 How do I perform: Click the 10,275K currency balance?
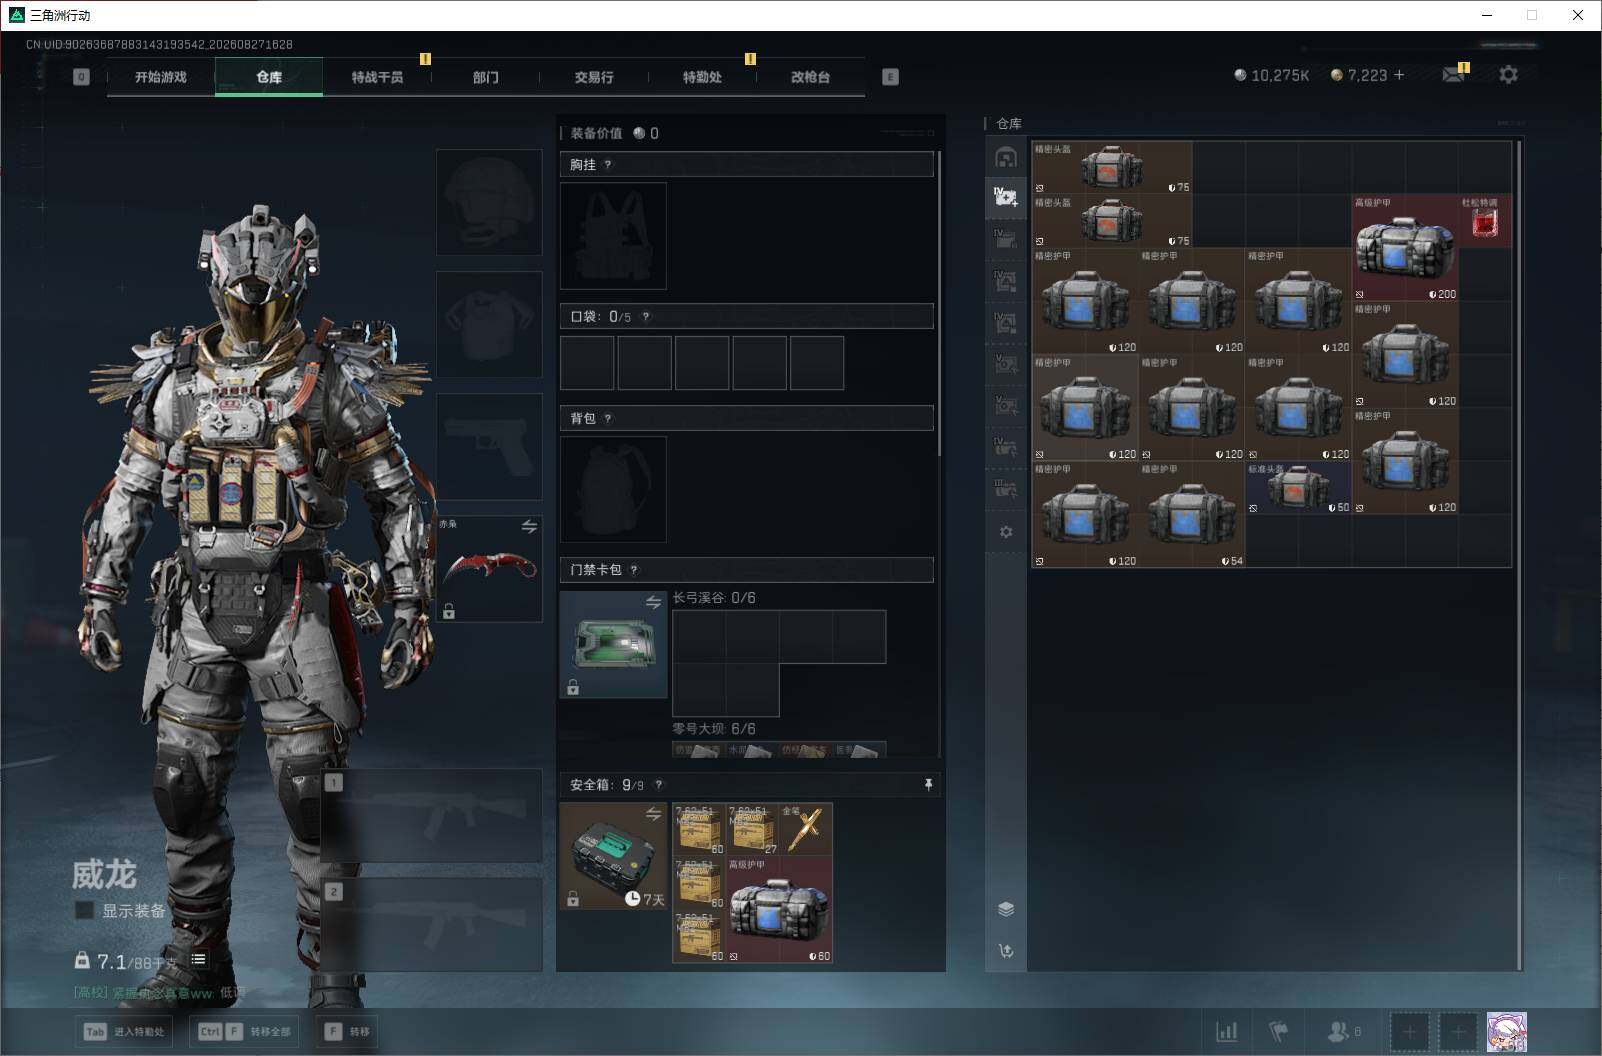[x=1271, y=75]
